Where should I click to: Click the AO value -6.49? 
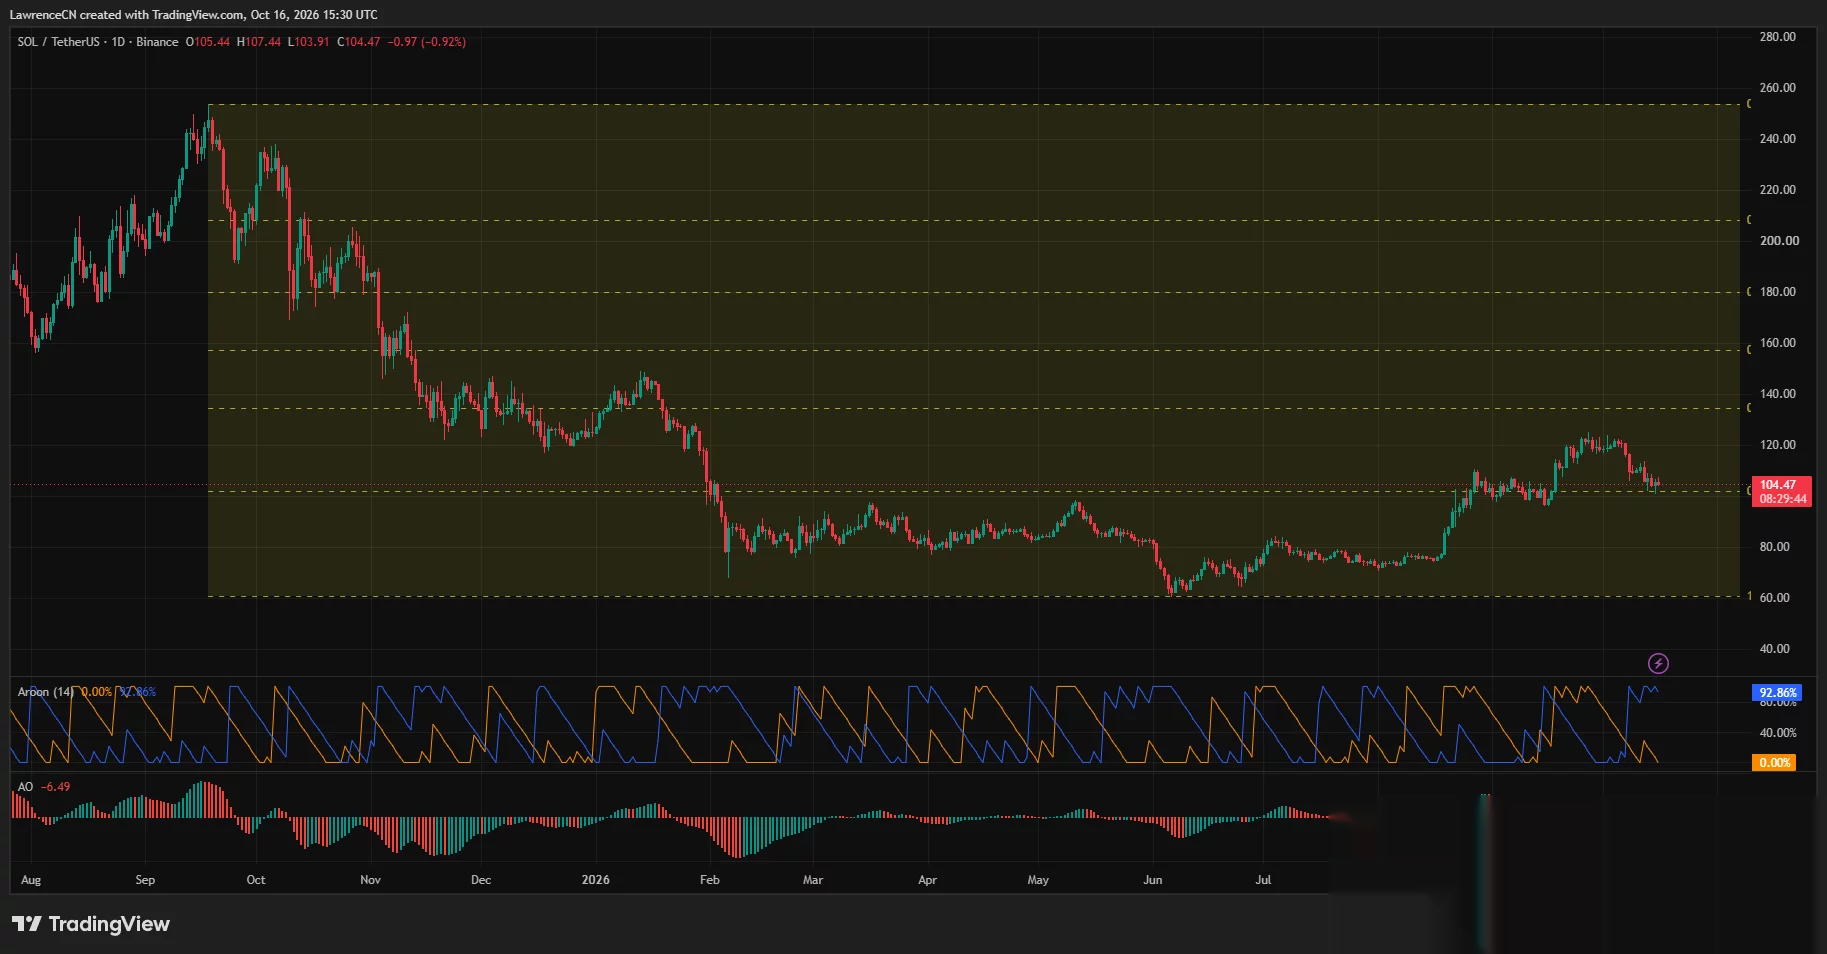56,787
